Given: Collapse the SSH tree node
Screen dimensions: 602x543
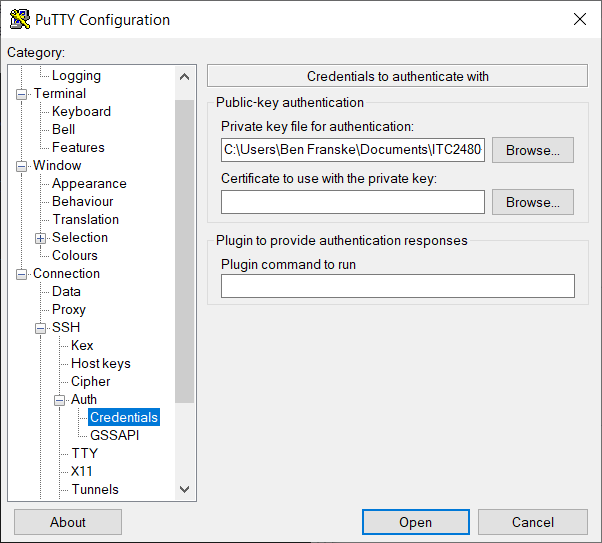Looking at the screenshot, I should [41, 328].
